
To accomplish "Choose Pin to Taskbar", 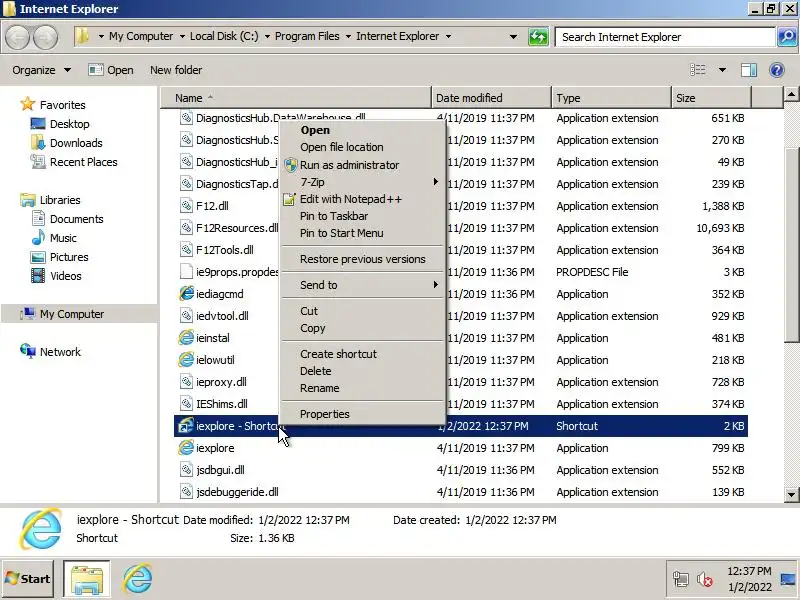I will pyautogui.click(x=362, y=216).
